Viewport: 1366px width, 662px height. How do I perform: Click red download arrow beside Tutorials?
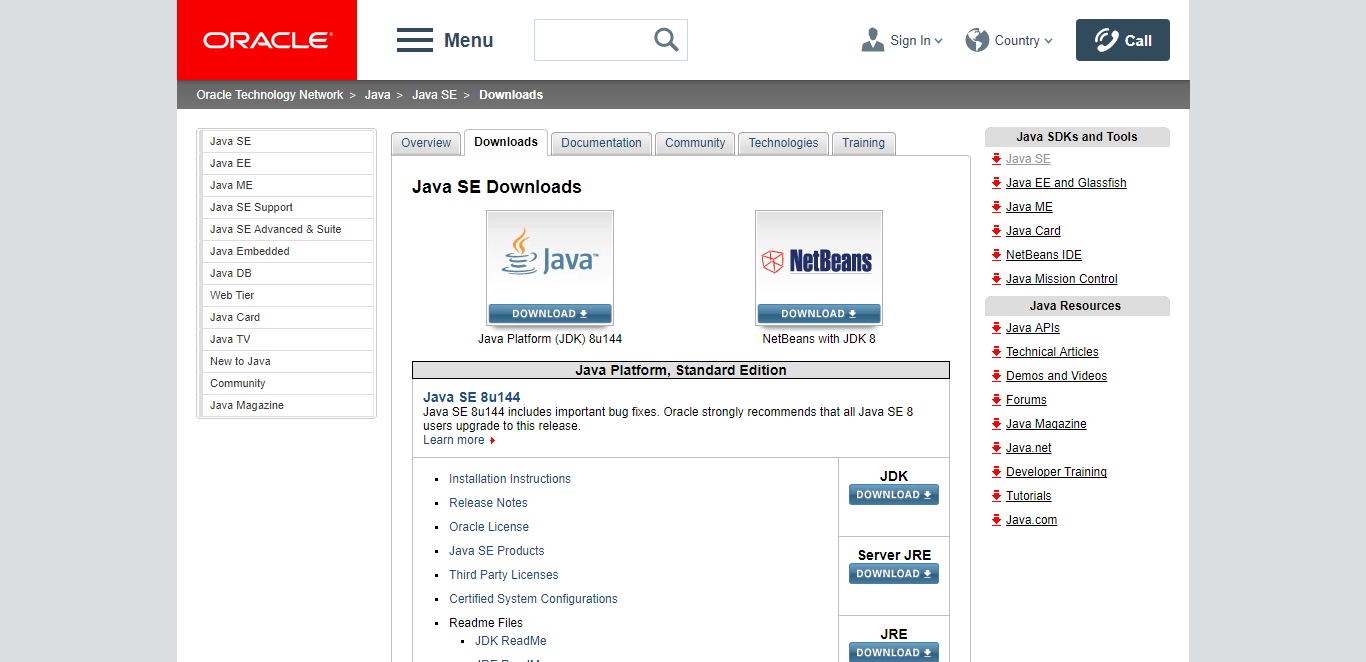click(x=996, y=496)
